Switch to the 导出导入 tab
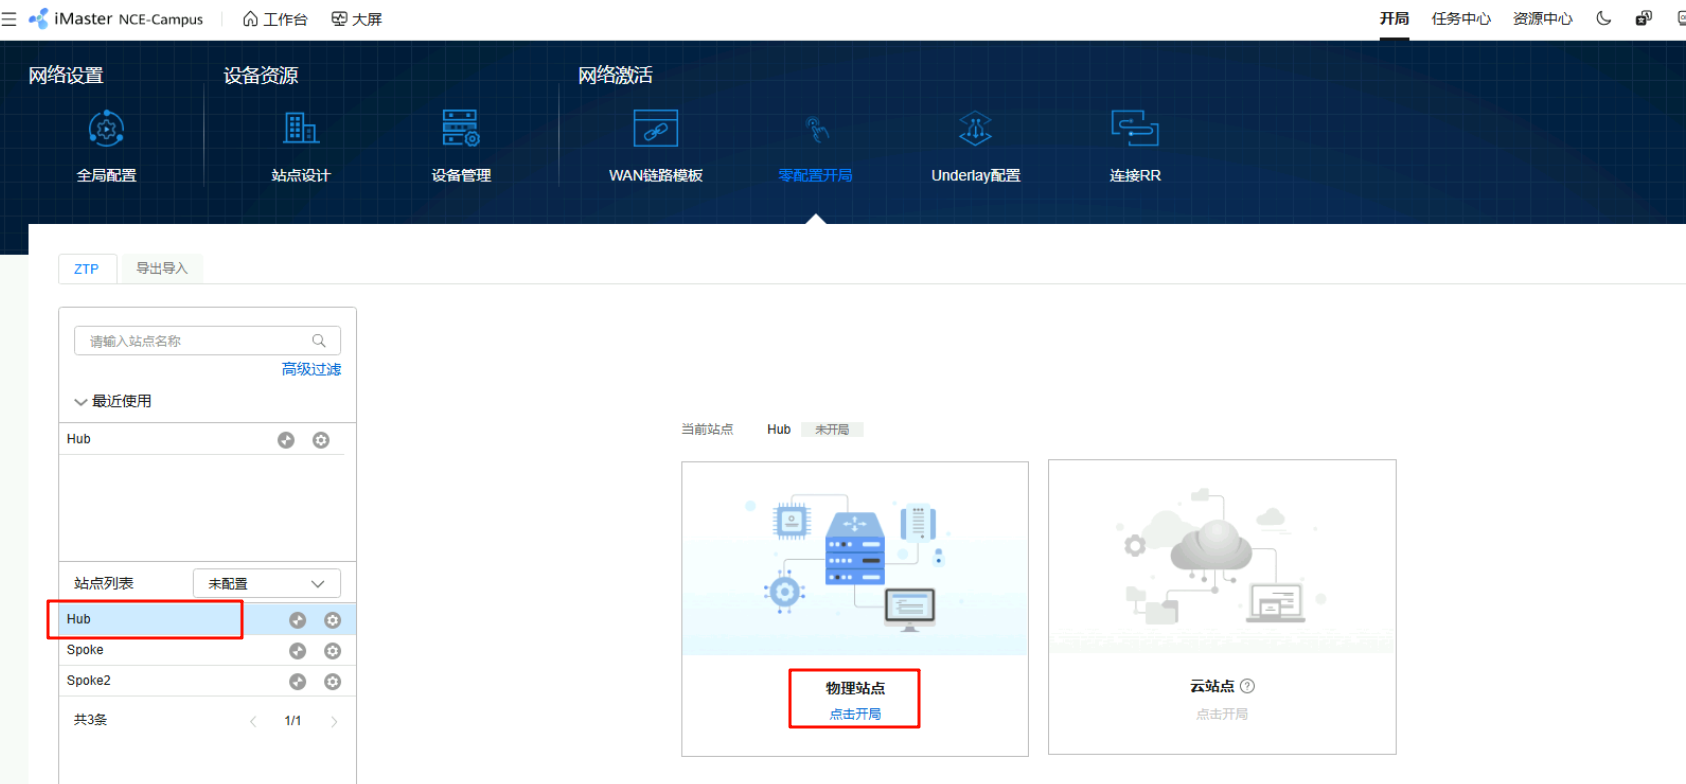This screenshot has width=1686, height=784. (162, 269)
